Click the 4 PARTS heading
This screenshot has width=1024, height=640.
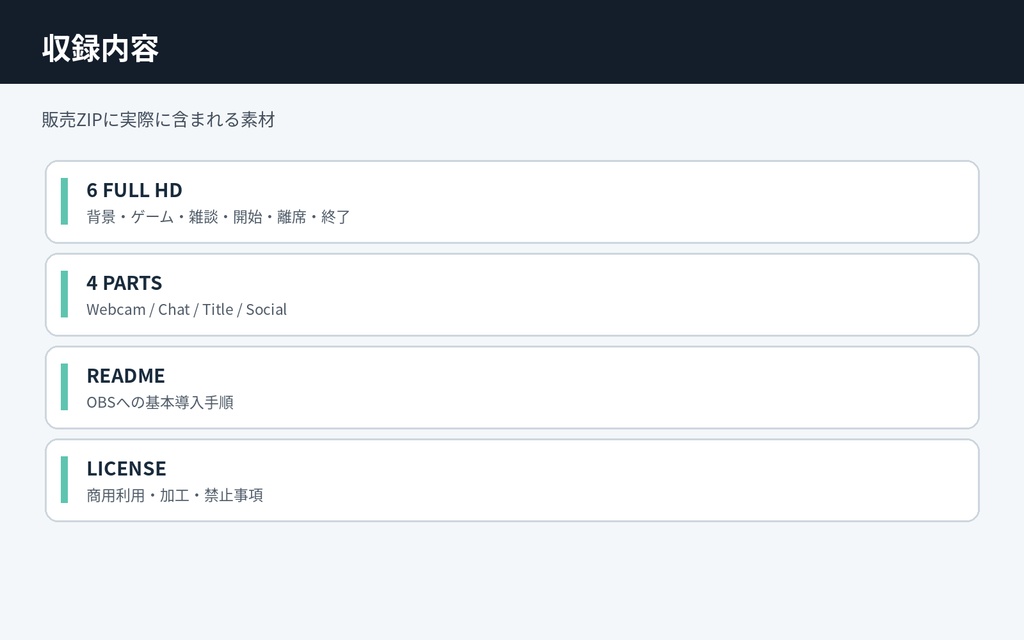(x=124, y=283)
